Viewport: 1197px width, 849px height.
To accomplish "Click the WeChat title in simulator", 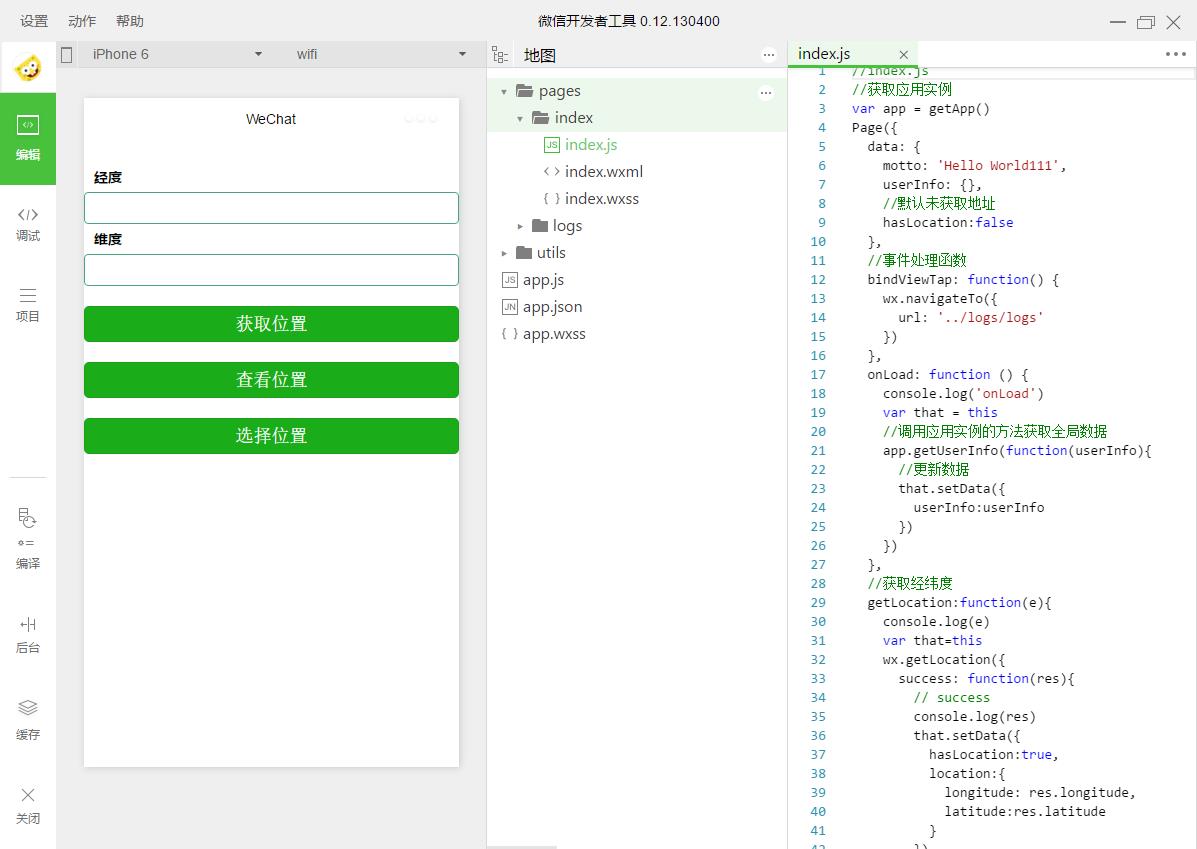I will [x=270, y=119].
